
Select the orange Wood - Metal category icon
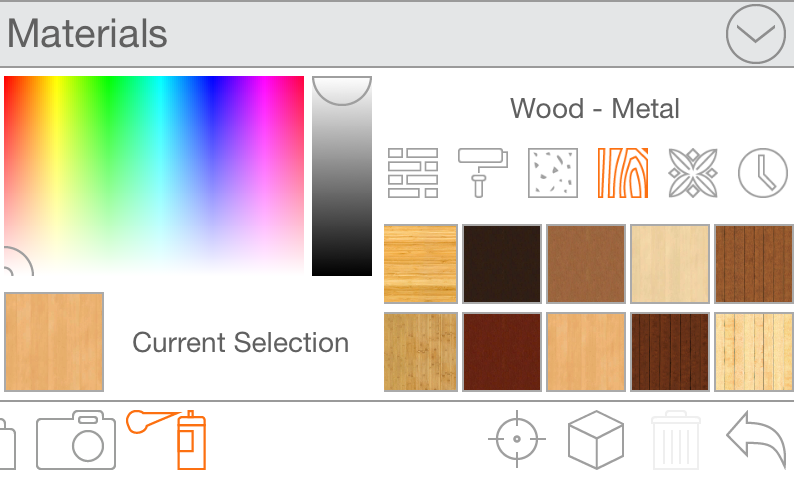623,173
